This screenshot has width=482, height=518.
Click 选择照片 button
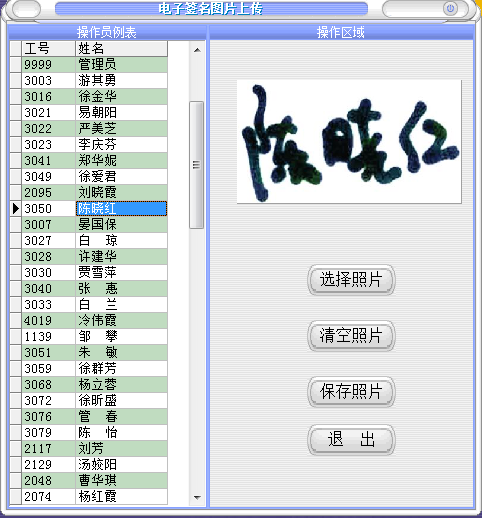(x=351, y=279)
